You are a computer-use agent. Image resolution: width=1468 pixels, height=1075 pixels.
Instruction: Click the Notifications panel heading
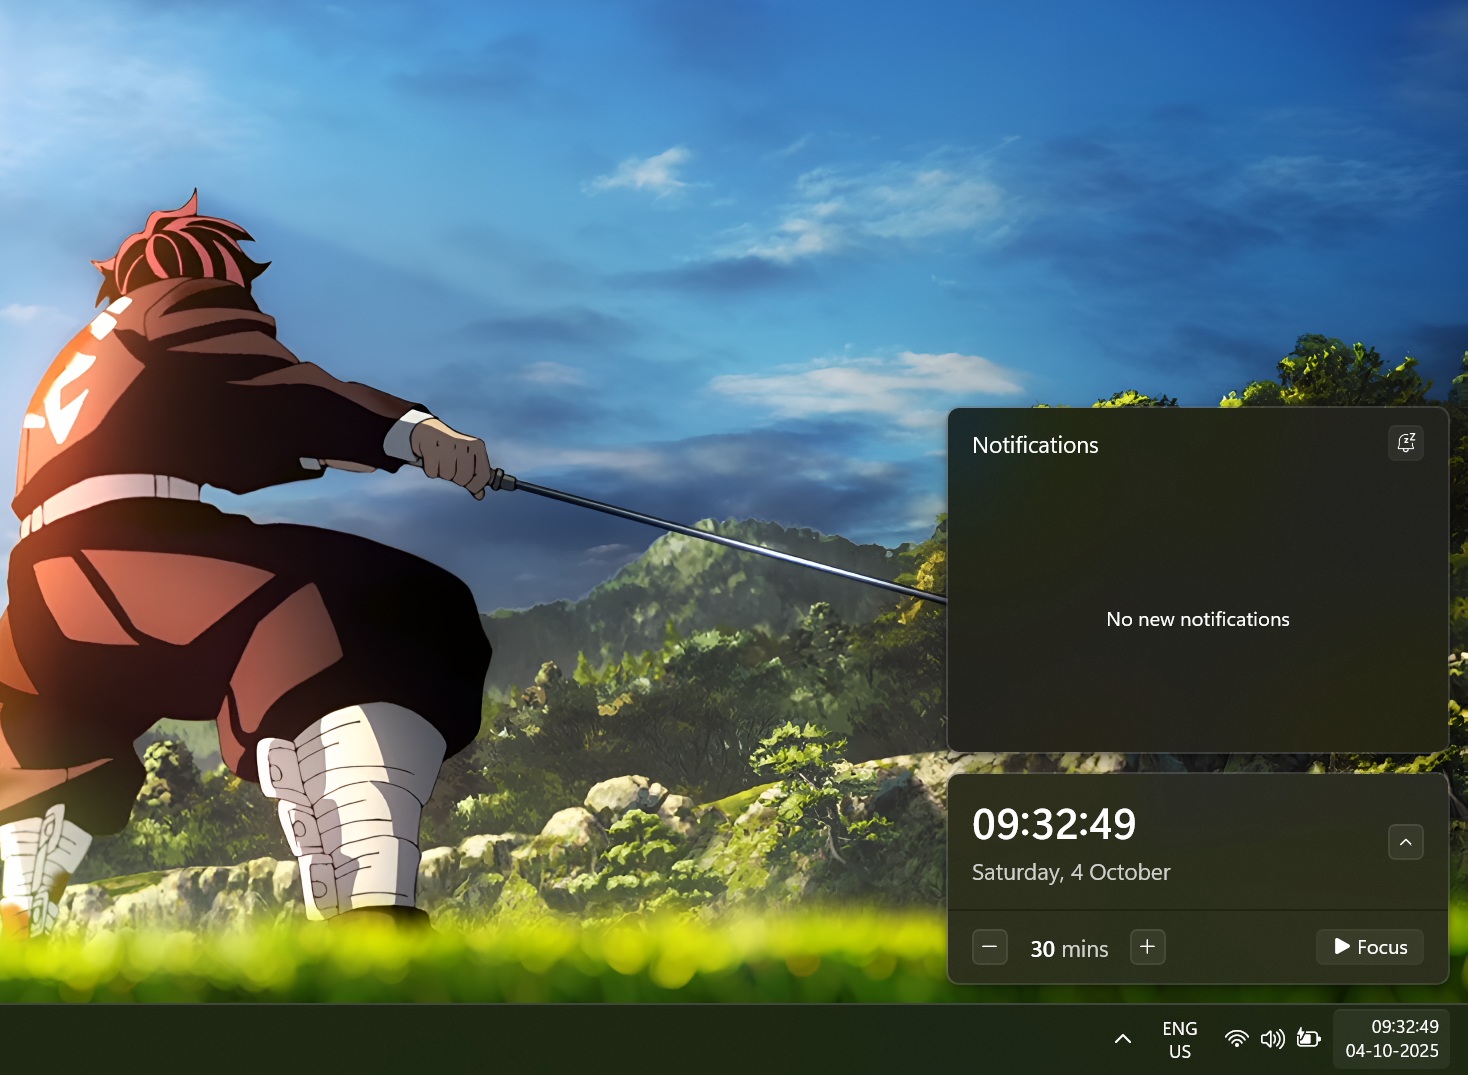click(1035, 445)
